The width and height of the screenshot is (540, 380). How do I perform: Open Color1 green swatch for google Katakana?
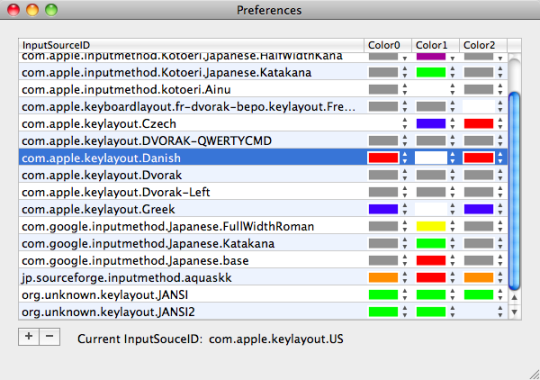coord(431,244)
